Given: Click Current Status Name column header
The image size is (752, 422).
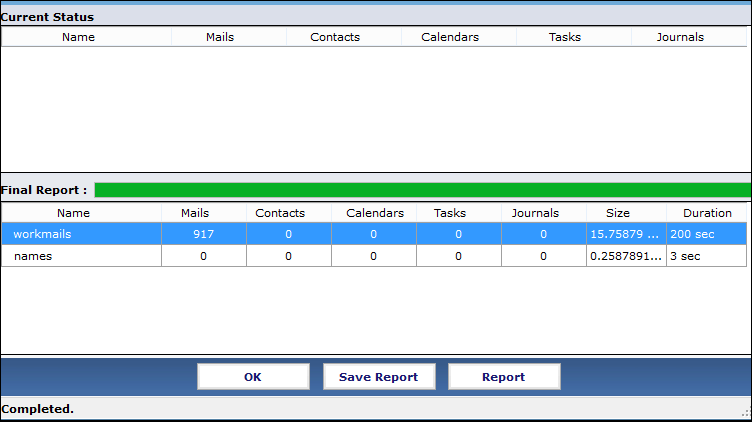Looking at the screenshot, I should pyautogui.click(x=86, y=37).
